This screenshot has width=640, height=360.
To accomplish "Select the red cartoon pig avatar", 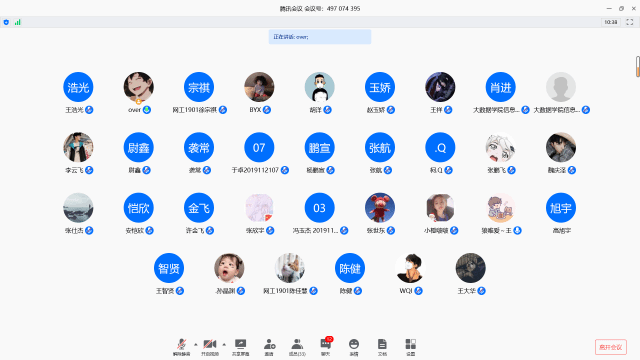I will click(x=380, y=208).
